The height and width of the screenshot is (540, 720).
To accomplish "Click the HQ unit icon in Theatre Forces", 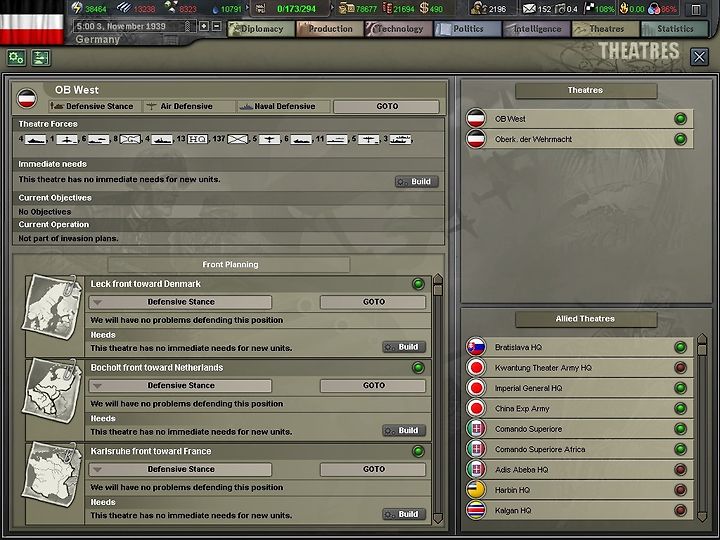I will pyautogui.click(x=197, y=139).
